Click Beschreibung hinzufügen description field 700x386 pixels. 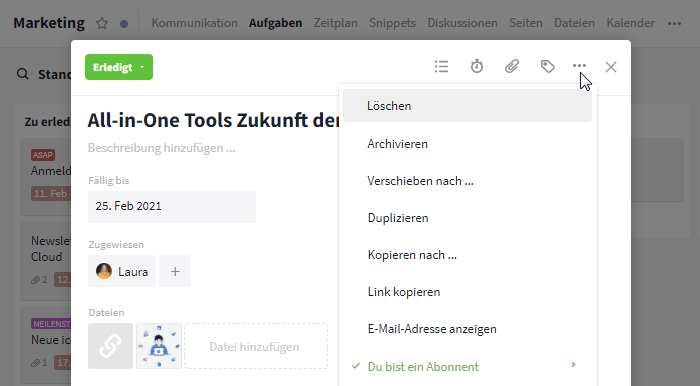[161, 148]
